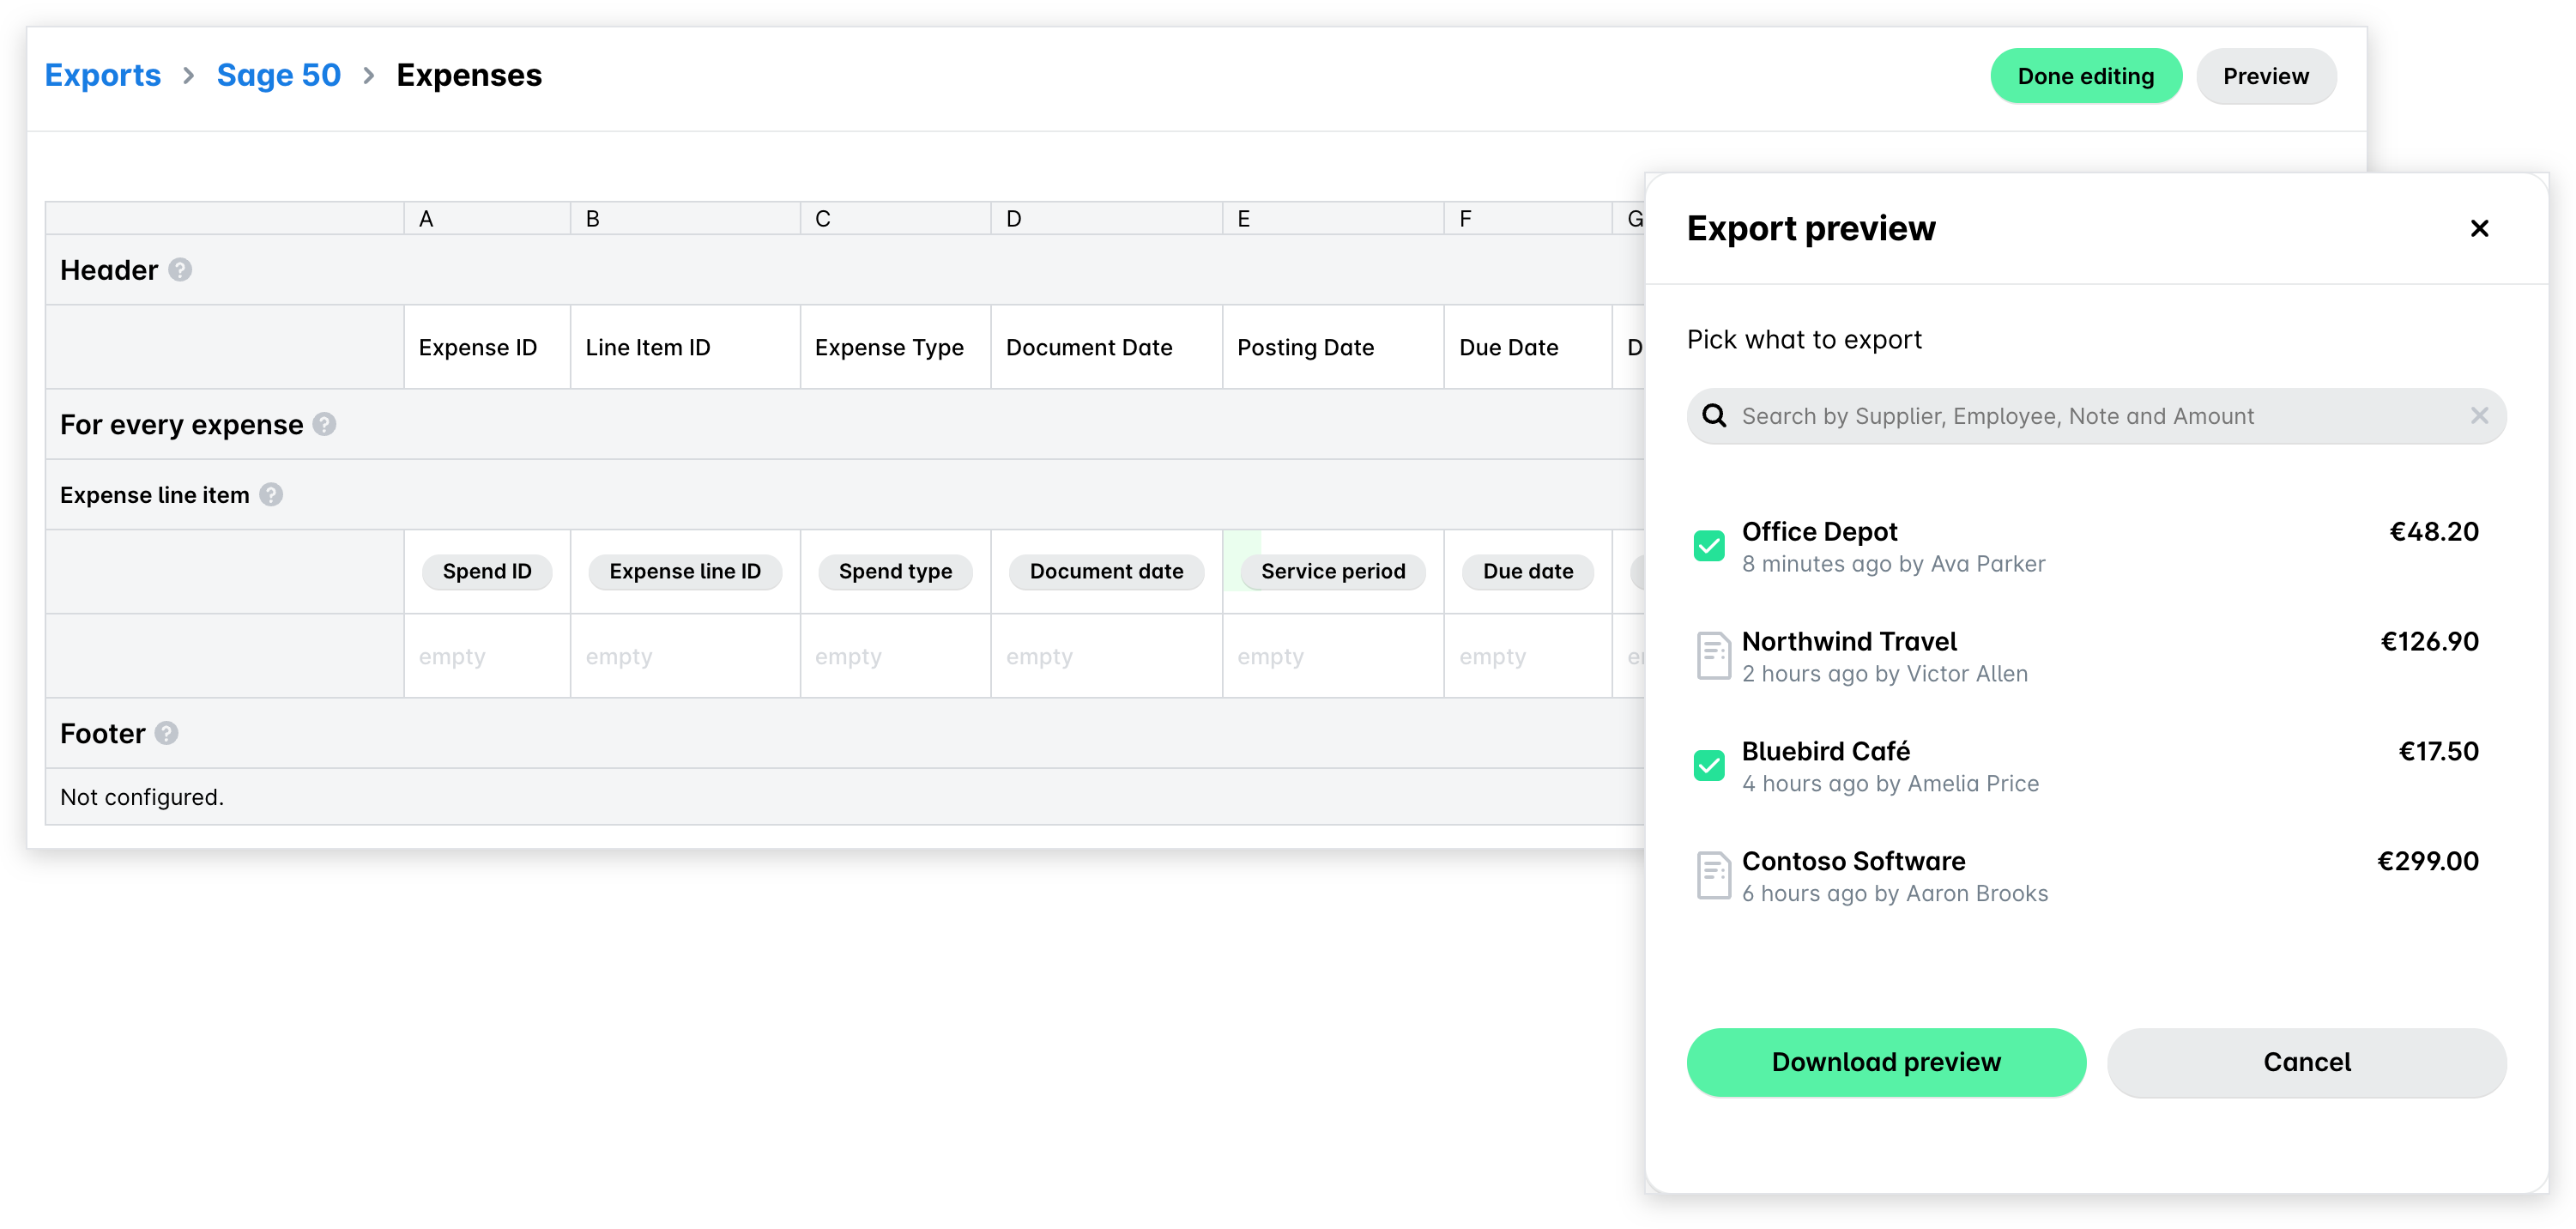This screenshot has height=1229, width=2576.
Task: Click the Download preview button
Action: (1886, 1062)
